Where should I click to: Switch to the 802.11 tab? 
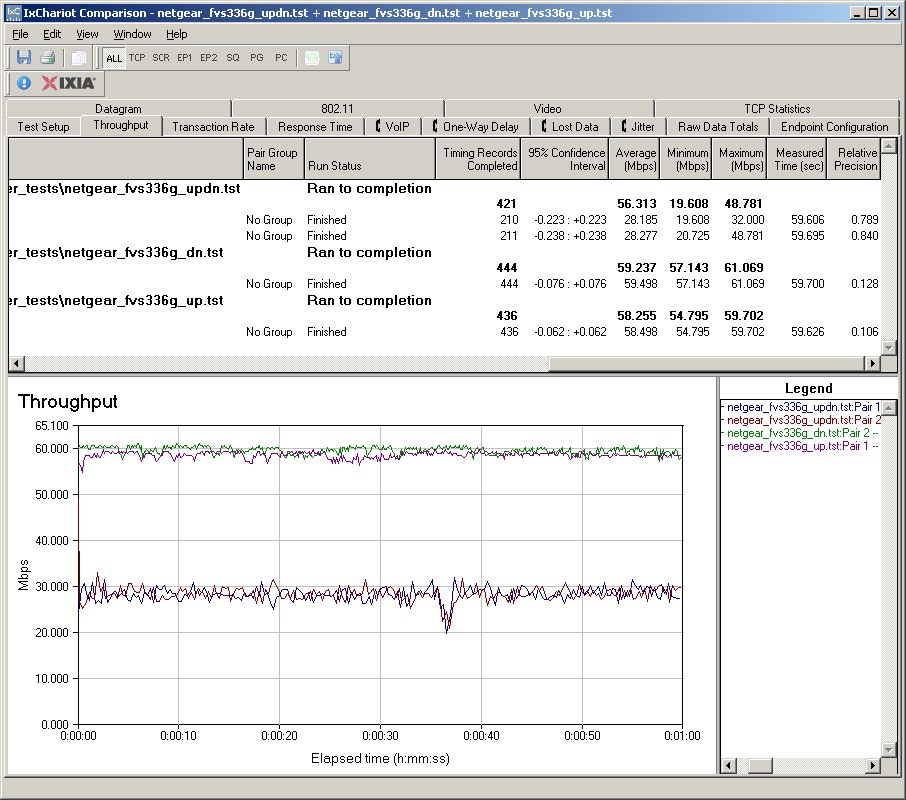pyautogui.click(x=337, y=109)
